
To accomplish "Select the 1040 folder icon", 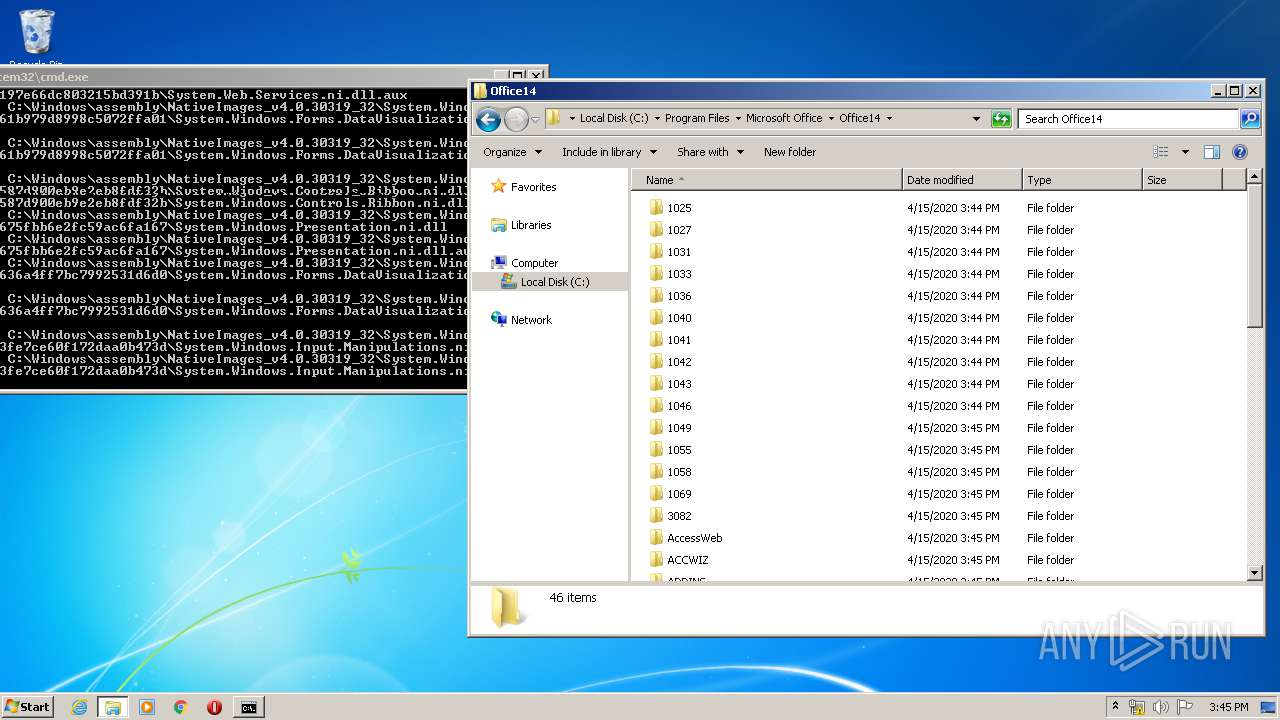I will point(656,318).
